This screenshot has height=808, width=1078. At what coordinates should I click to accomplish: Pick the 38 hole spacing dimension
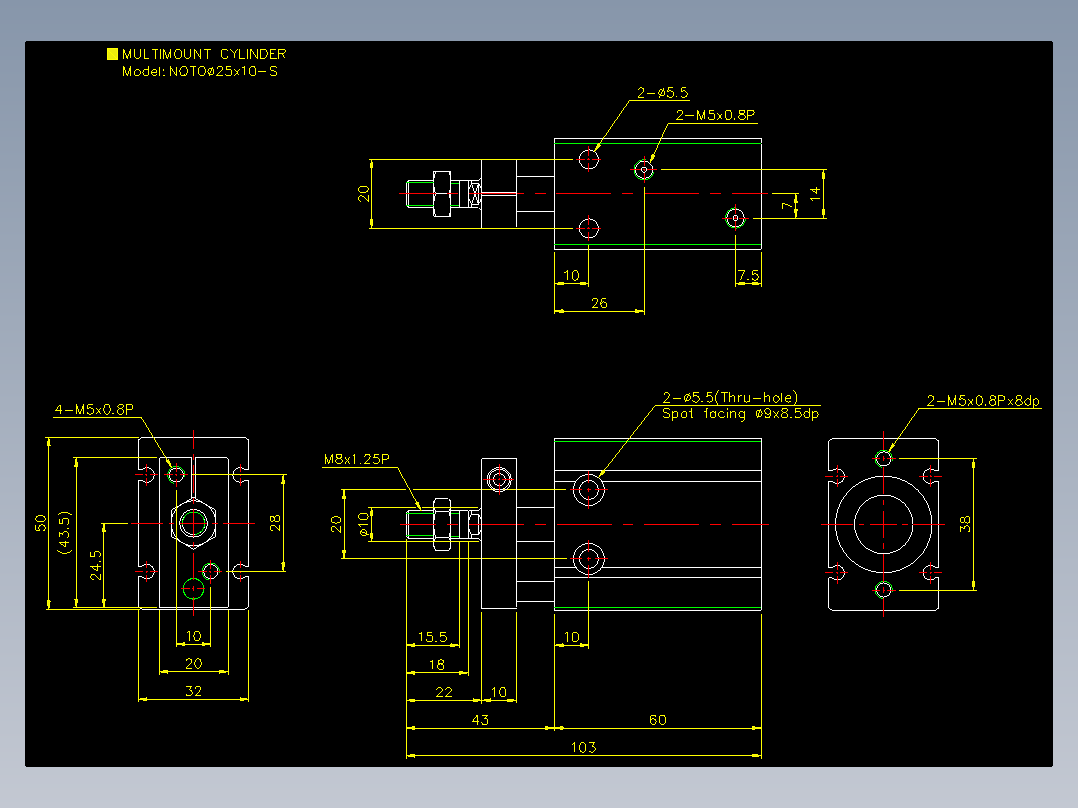coord(965,524)
